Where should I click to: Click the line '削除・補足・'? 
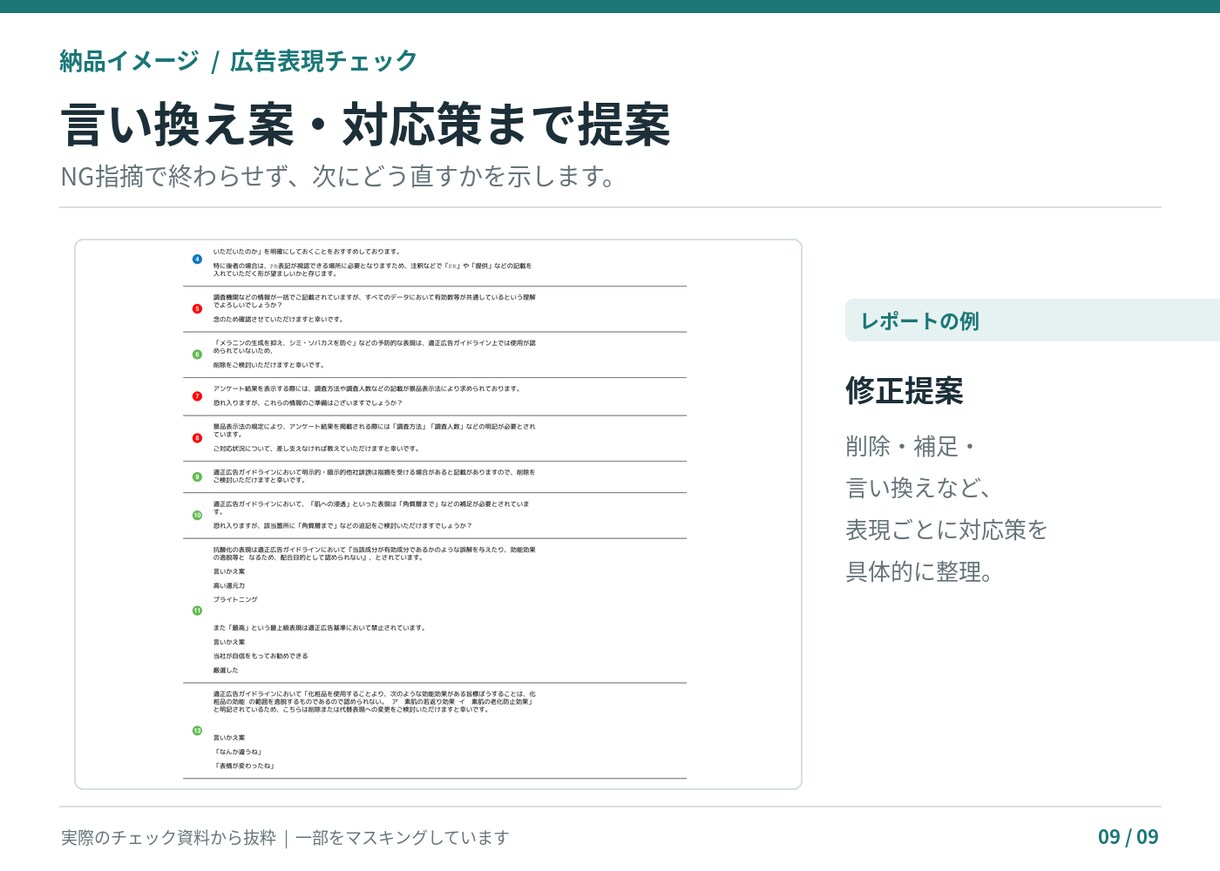(x=910, y=446)
